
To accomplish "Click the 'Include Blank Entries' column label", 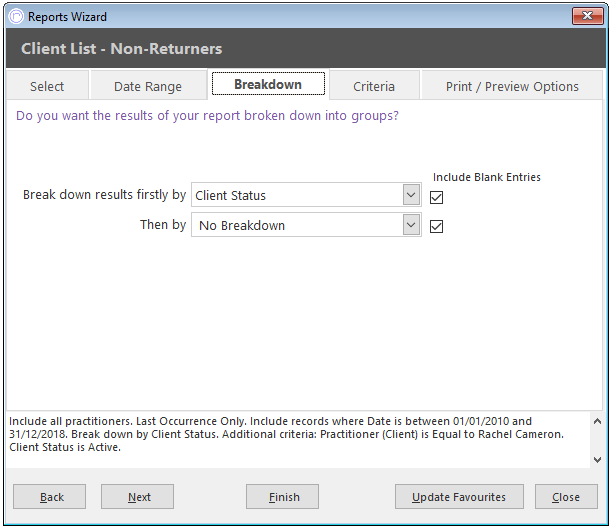I will 487,177.
